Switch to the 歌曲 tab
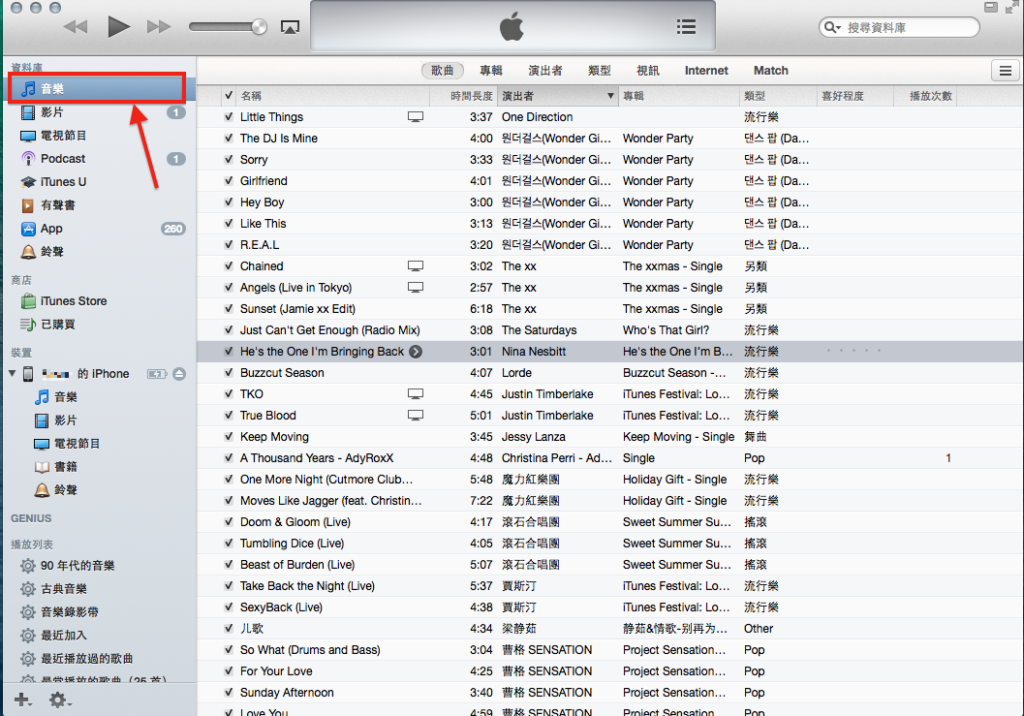Viewport: 1024px width, 716px height. click(x=442, y=71)
